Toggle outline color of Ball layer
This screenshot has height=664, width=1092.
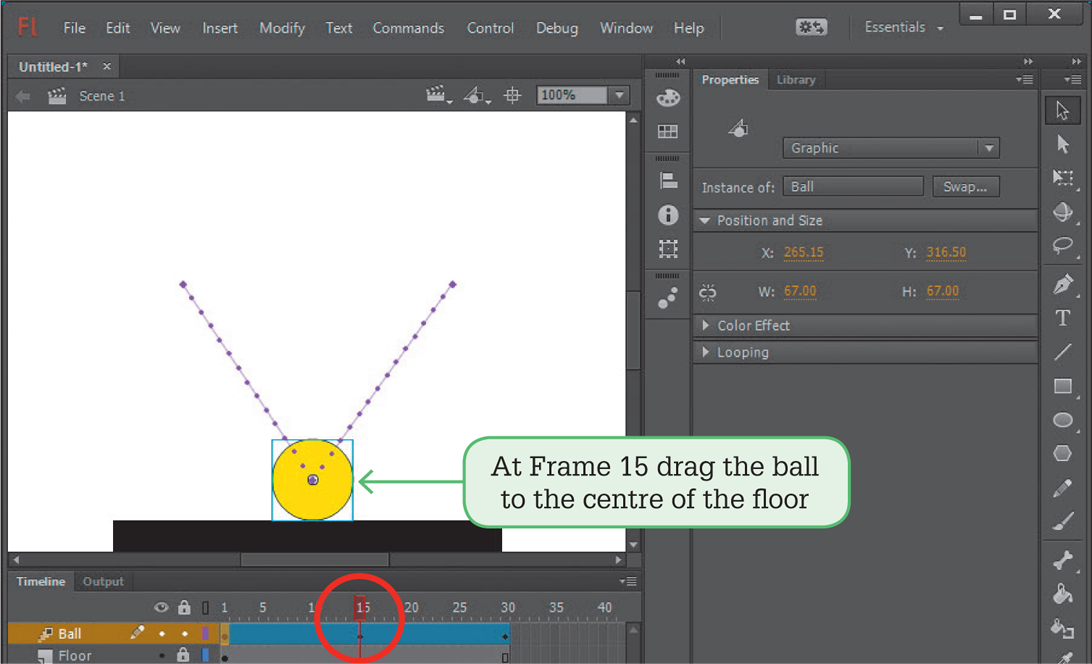[x=205, y=633]
